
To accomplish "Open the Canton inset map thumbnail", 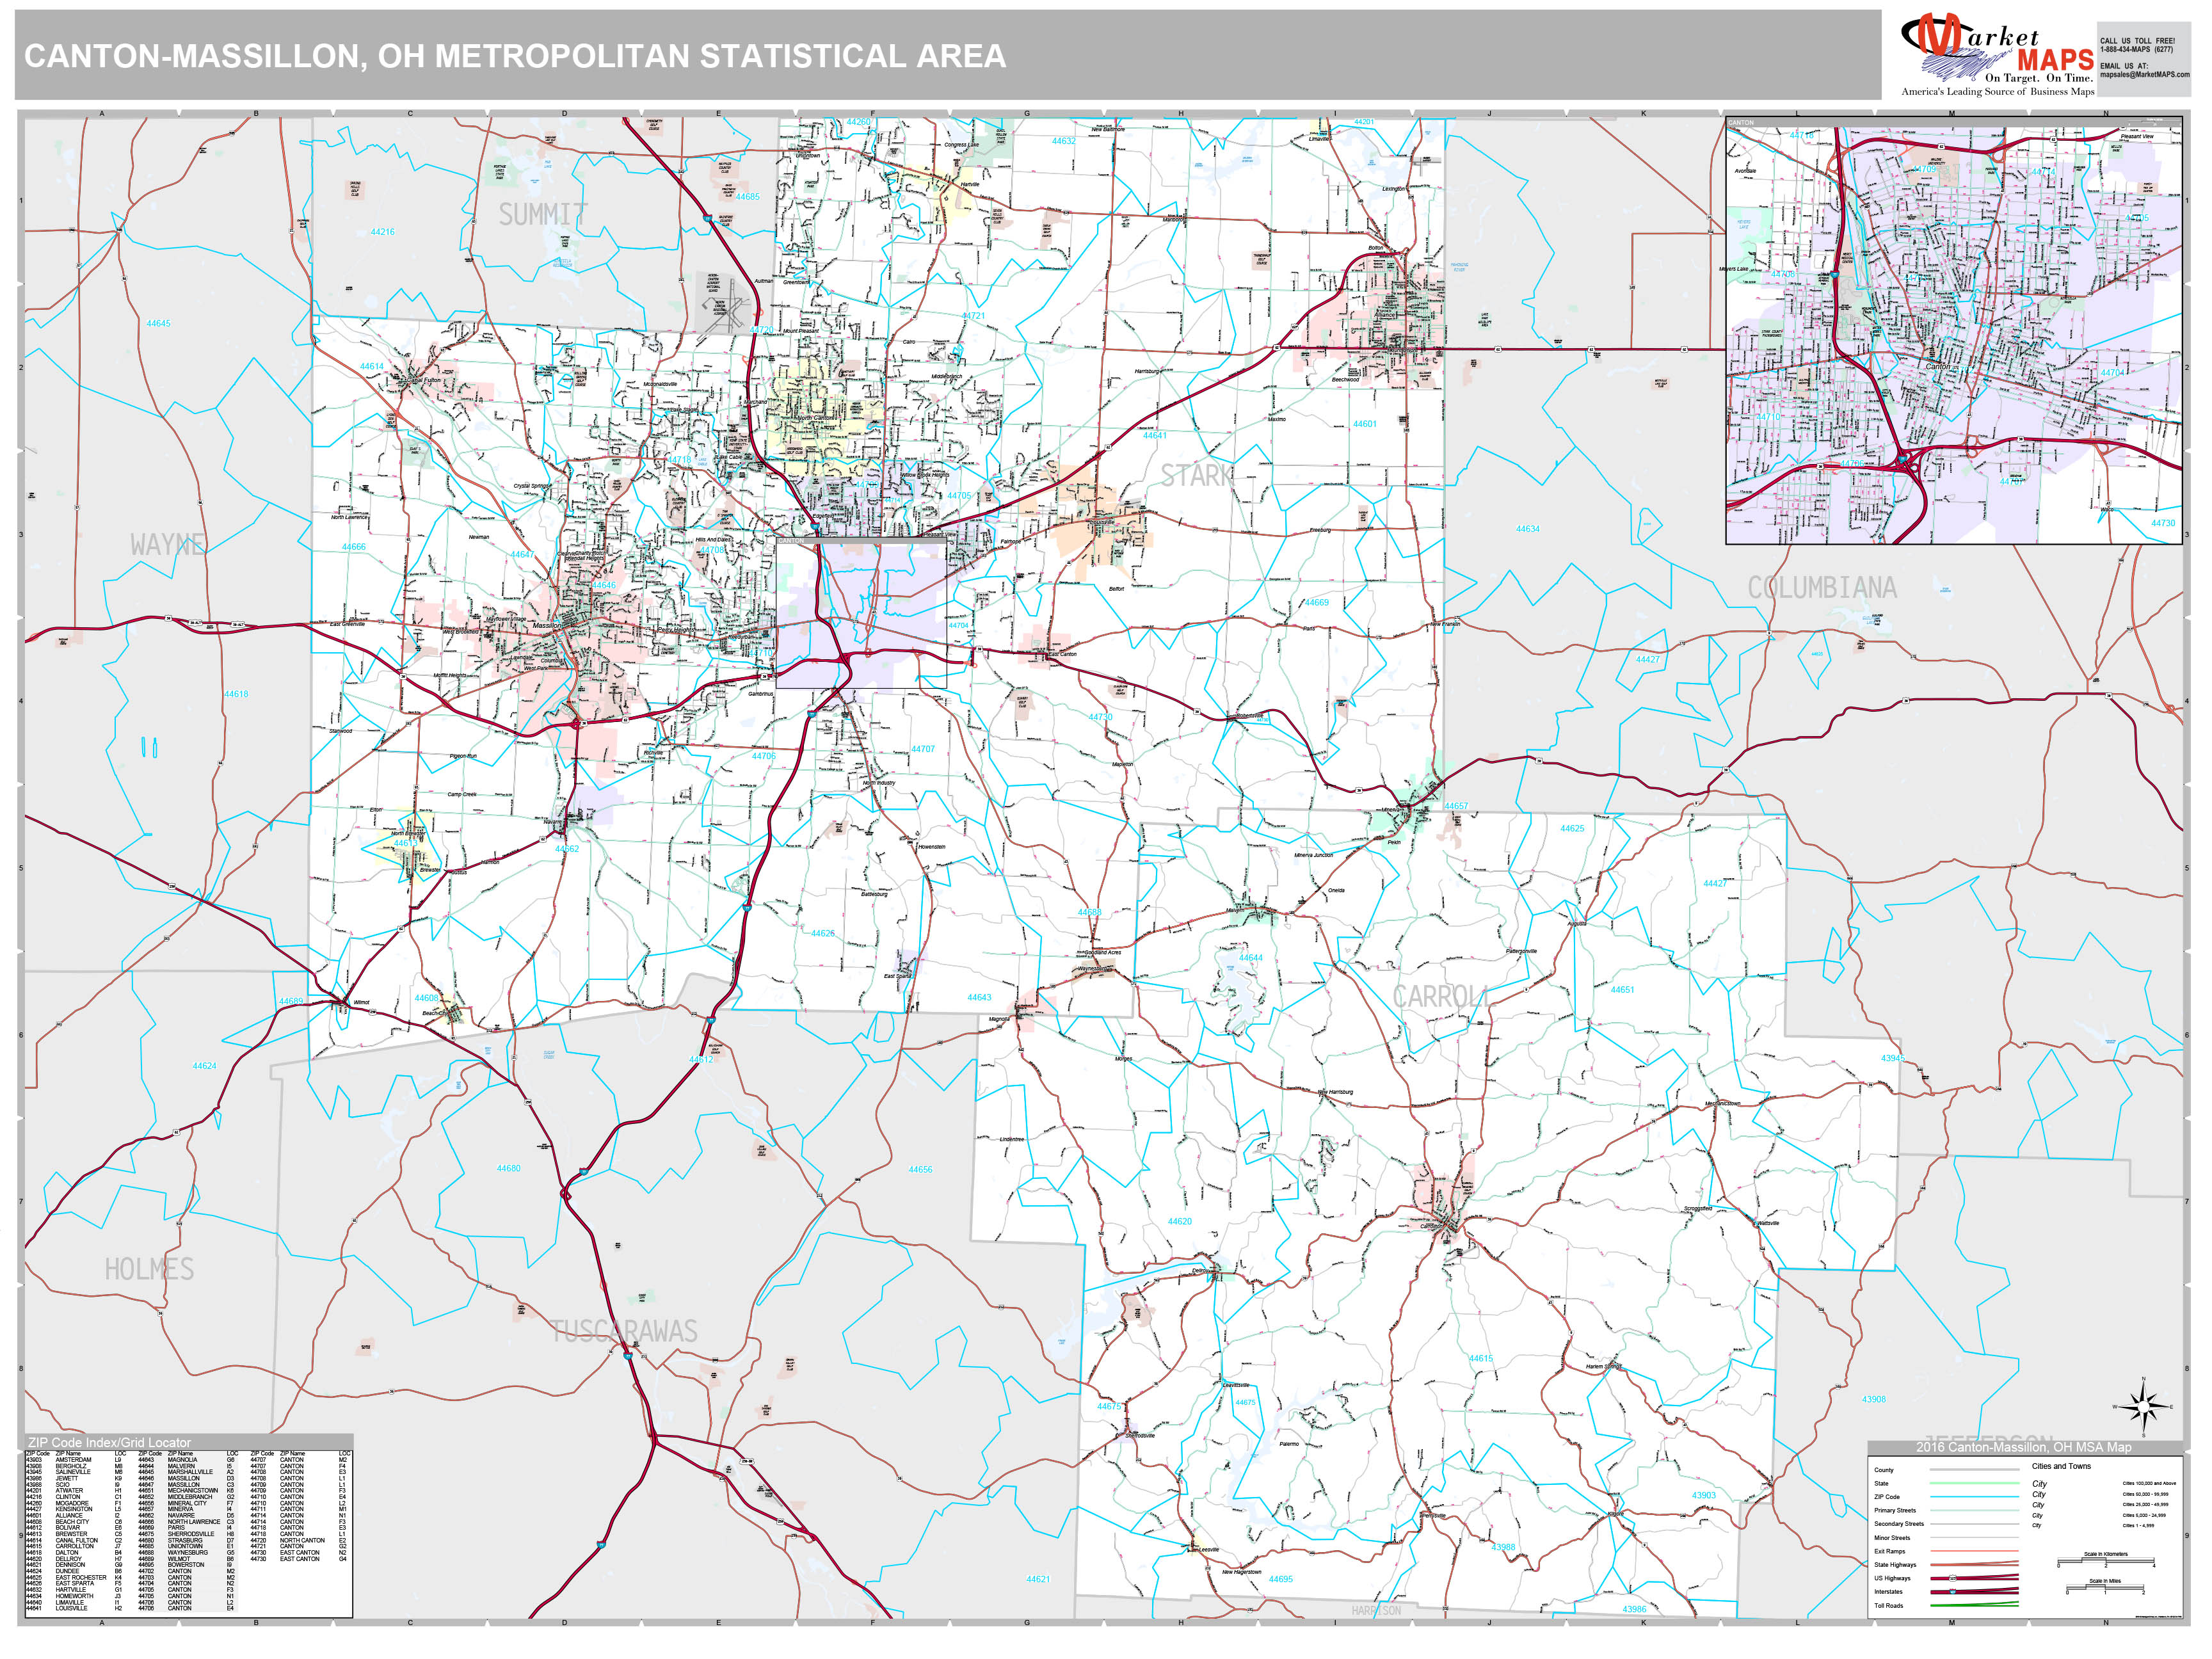I will point(1954,331).
